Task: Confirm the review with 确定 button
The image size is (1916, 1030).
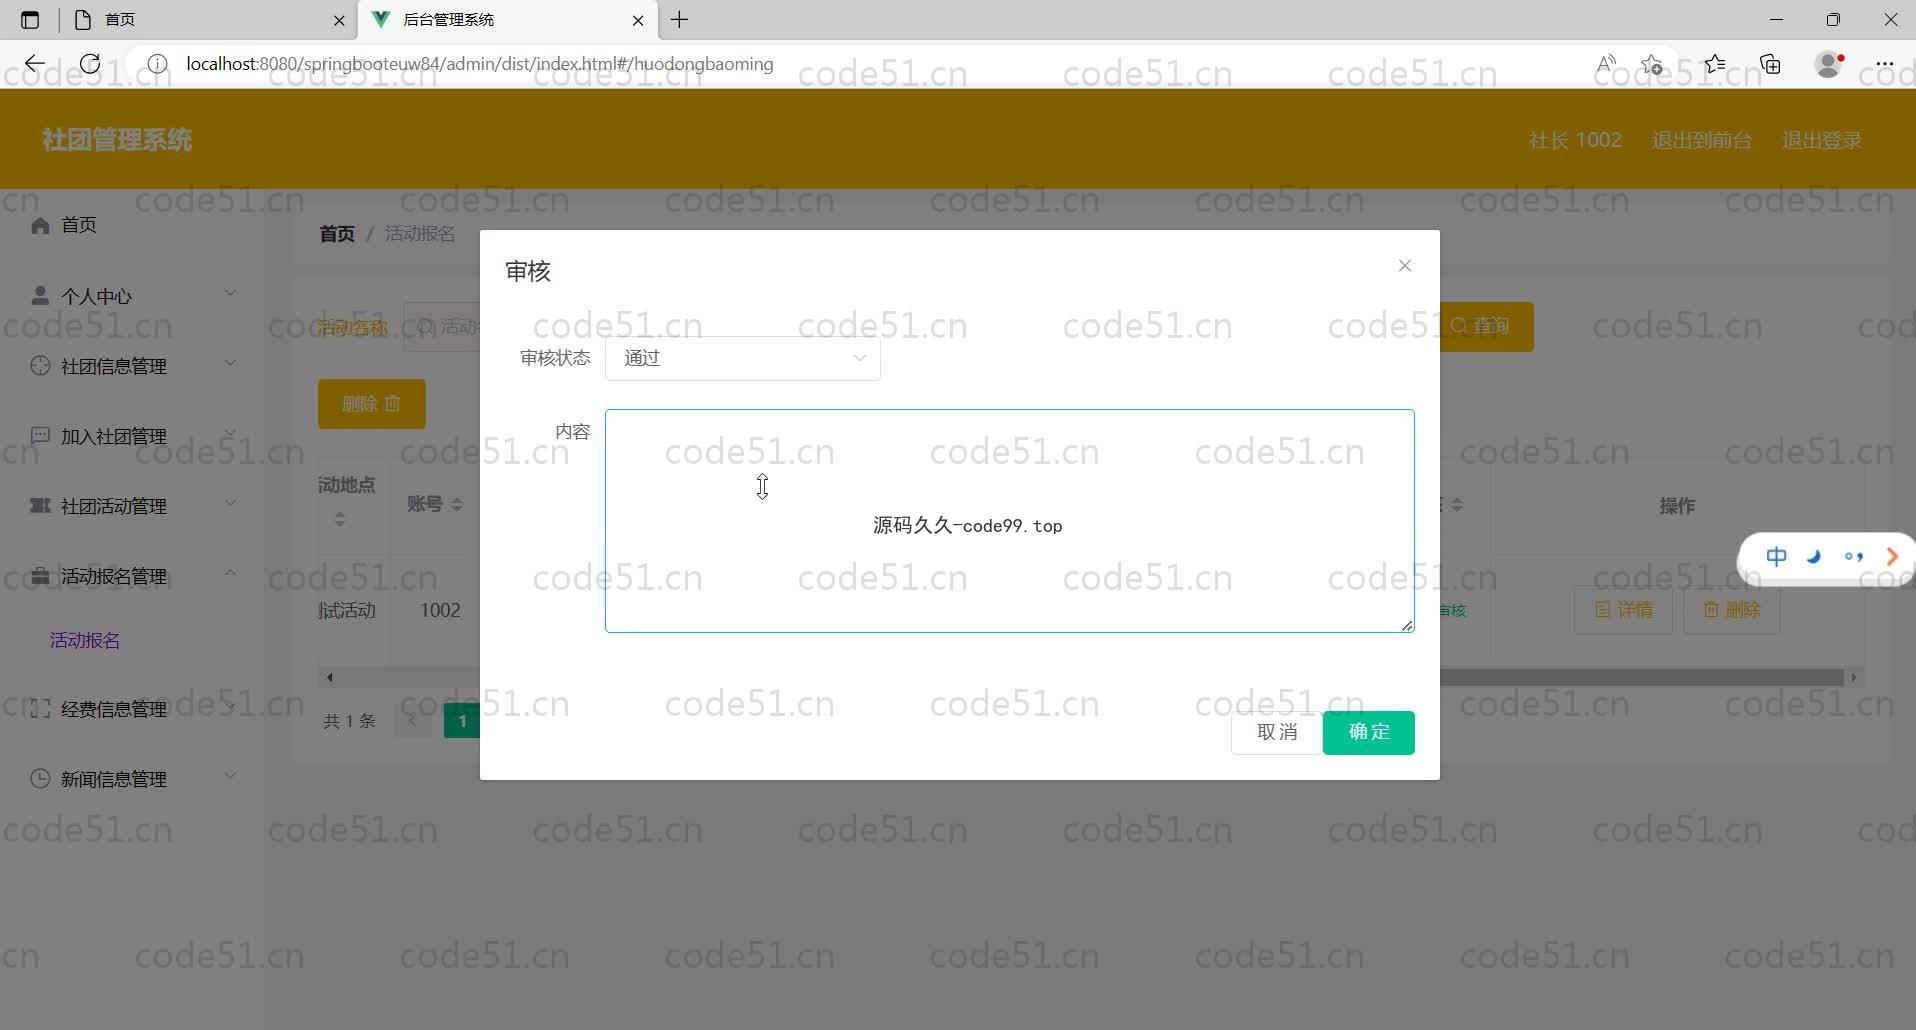Action: (x=1368, y=732)
